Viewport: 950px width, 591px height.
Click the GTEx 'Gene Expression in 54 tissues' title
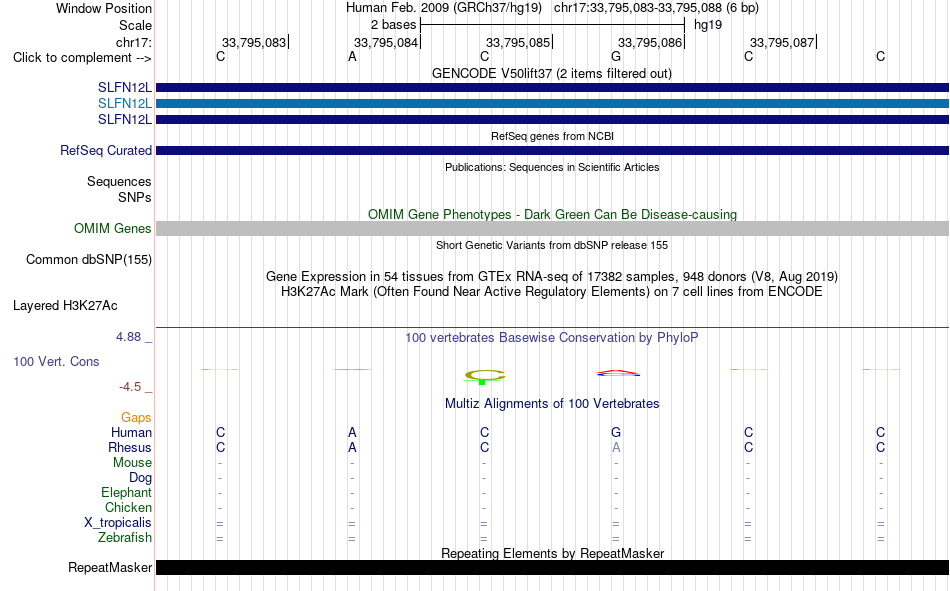click(x=552, y=276)
